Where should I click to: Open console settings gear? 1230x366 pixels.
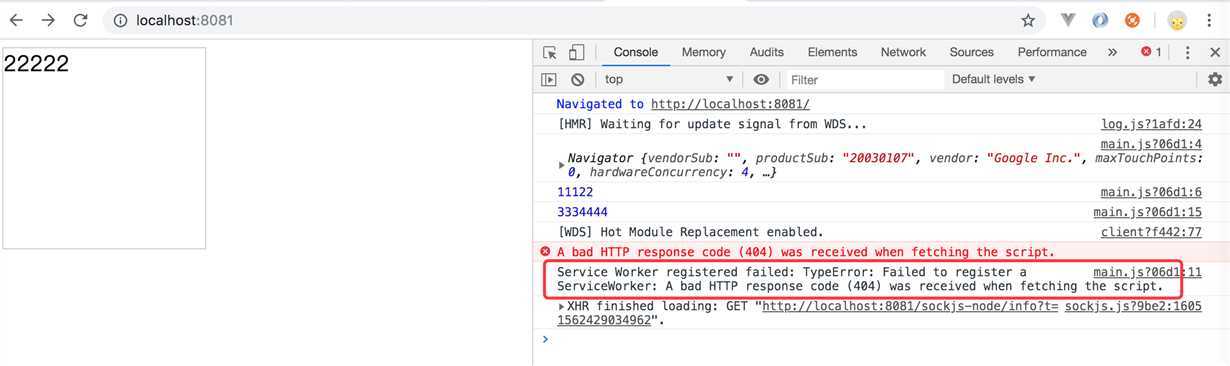(1215, 80)
